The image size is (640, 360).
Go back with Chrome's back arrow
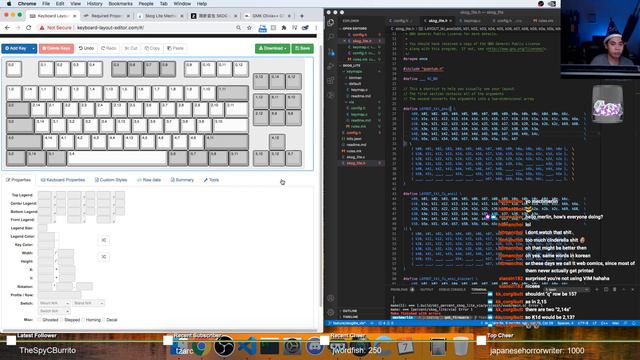click(x=7, y=28)
